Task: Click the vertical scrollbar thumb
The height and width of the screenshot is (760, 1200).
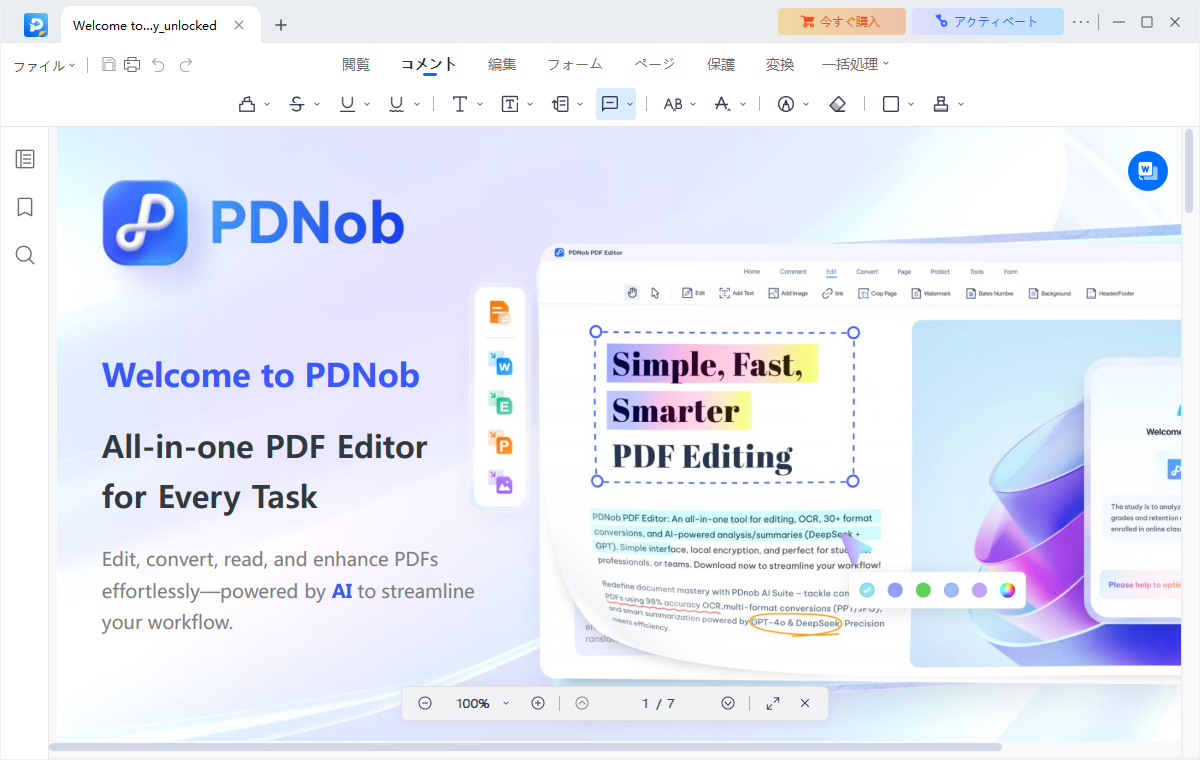Action: 1190,170
